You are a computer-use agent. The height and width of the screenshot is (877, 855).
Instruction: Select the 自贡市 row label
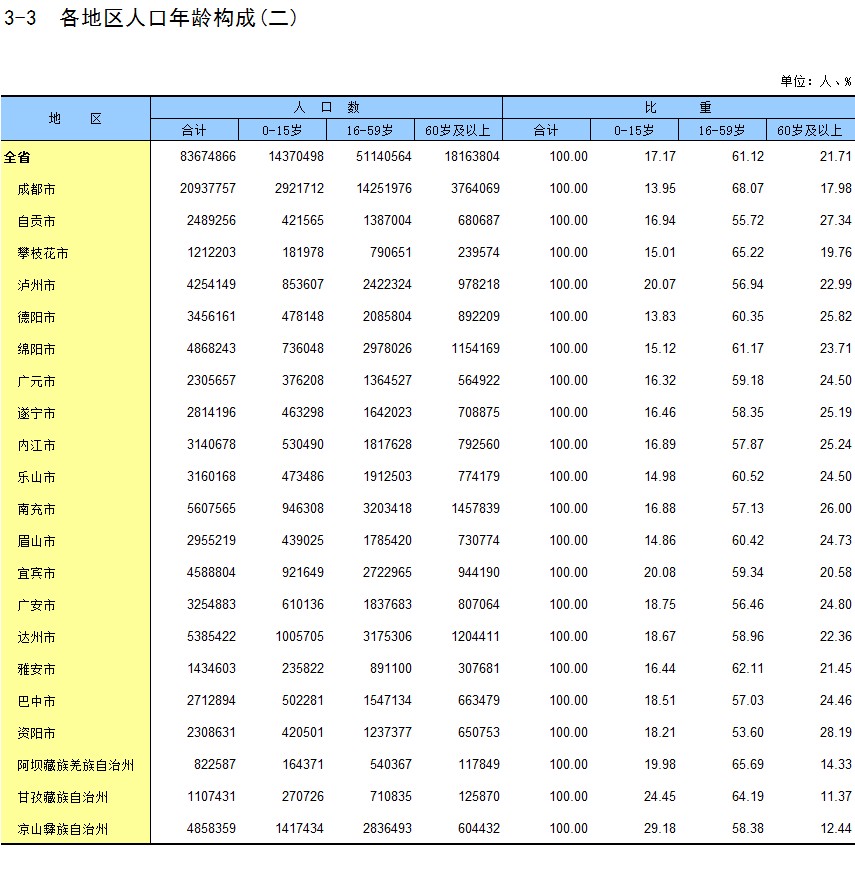pyautogui.click(x=36, y=221)
